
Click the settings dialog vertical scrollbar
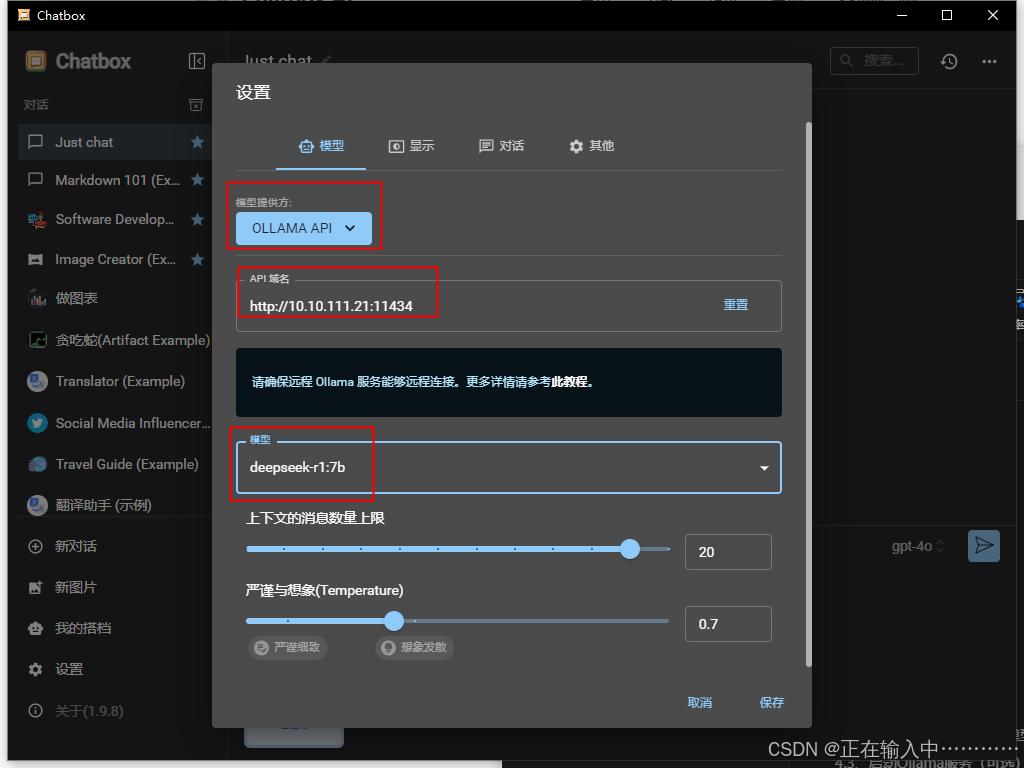[808, 394]
